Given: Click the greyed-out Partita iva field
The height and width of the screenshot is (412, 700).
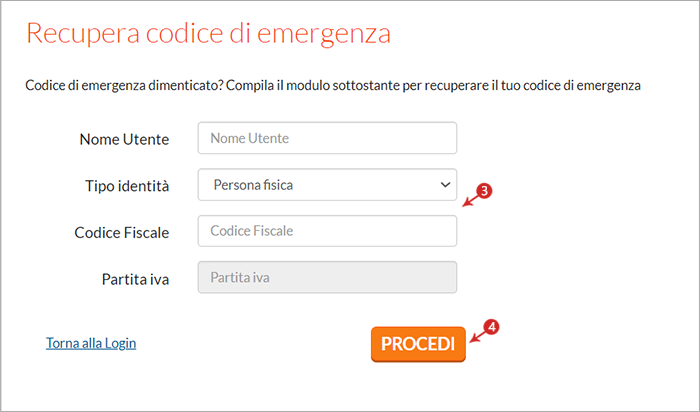Looking at the screenshot, I should (x=327, y=277).
